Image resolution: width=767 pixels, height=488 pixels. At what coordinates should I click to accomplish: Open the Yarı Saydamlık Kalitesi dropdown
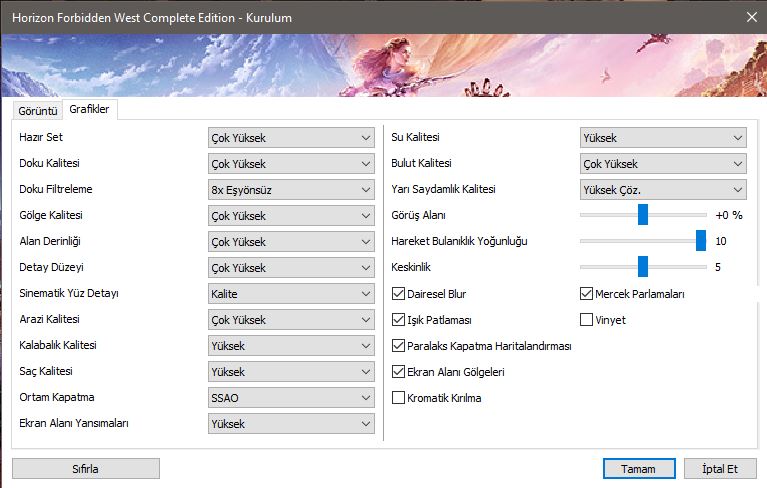pyautogui.click(x=663, y=190)
